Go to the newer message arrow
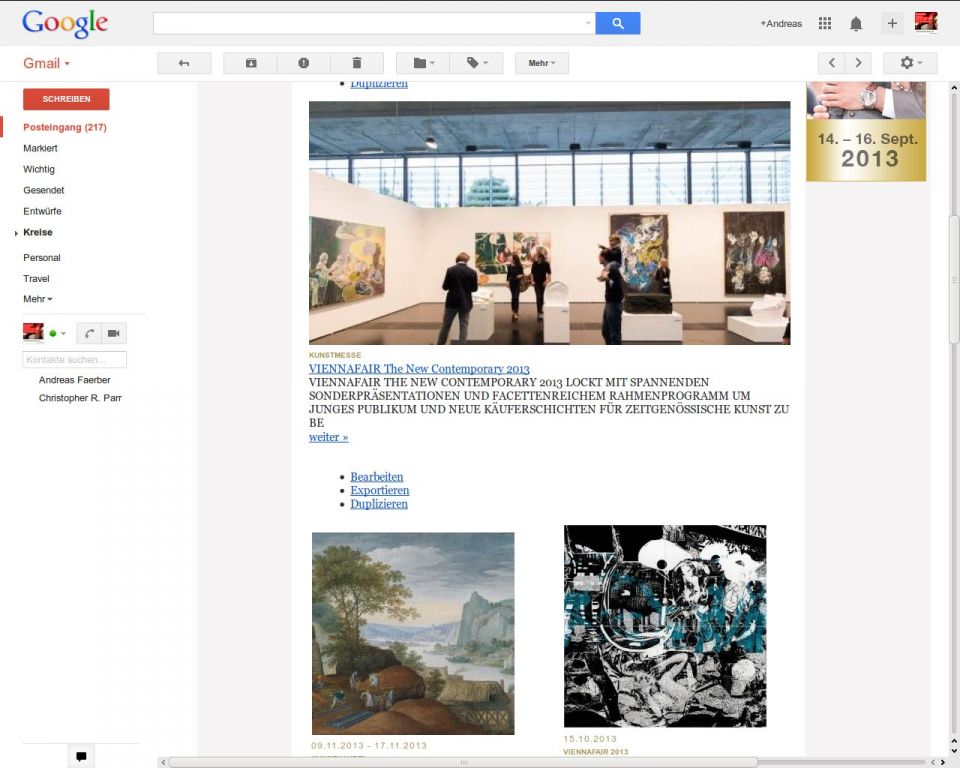 click(831, 63)
